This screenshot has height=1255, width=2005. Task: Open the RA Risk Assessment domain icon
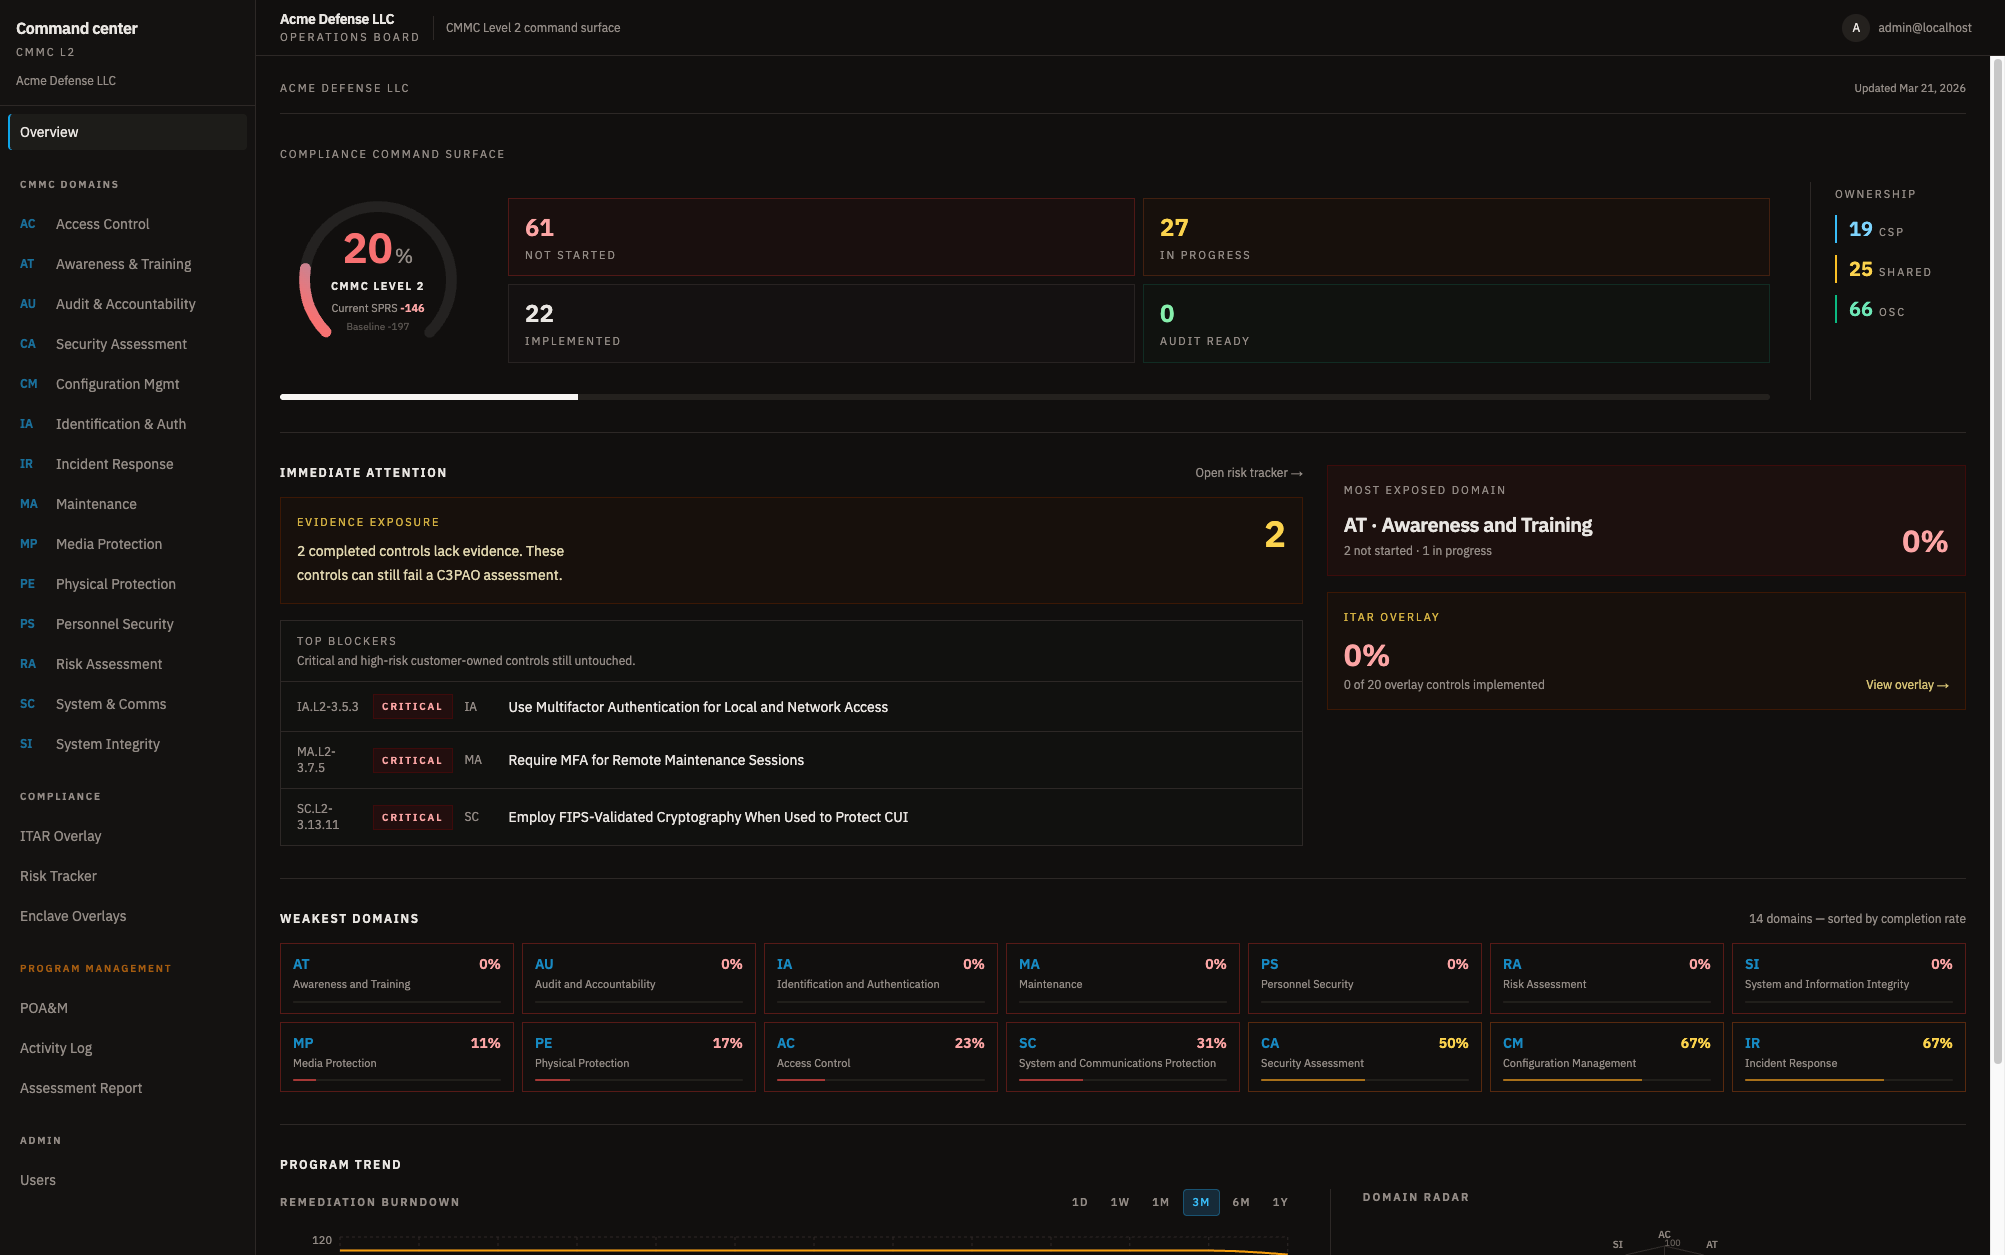coord(27,664)
